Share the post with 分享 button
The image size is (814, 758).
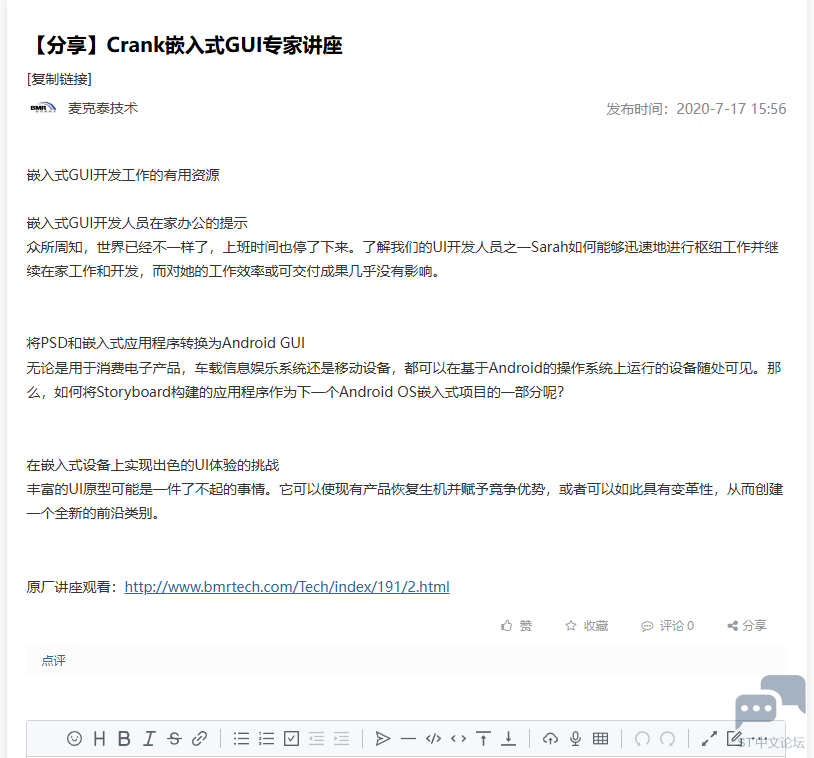coord(747,626)
